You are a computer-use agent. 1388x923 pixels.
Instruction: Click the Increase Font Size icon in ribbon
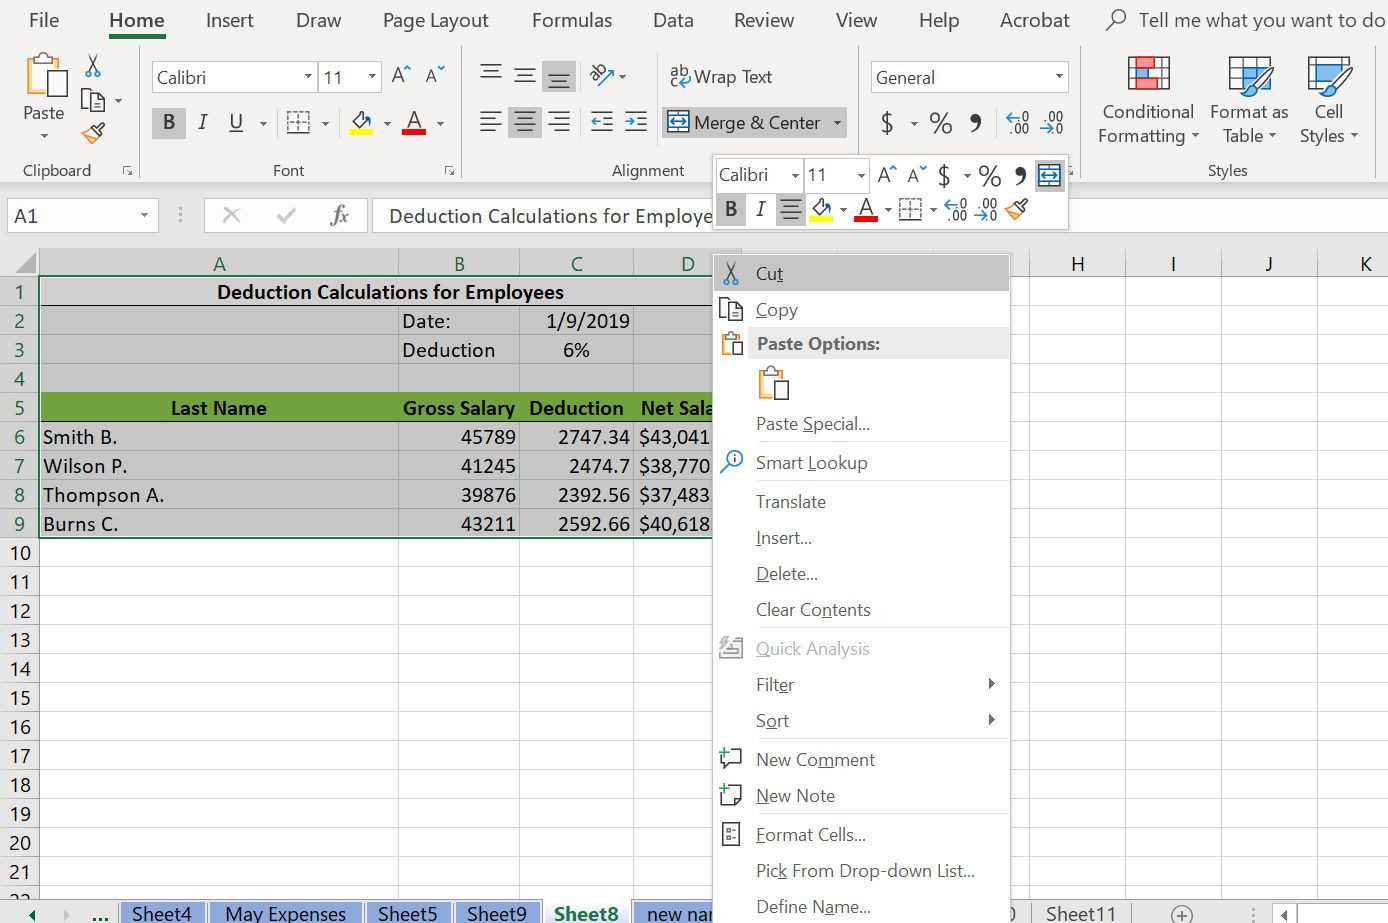click(x=401, y=76)
